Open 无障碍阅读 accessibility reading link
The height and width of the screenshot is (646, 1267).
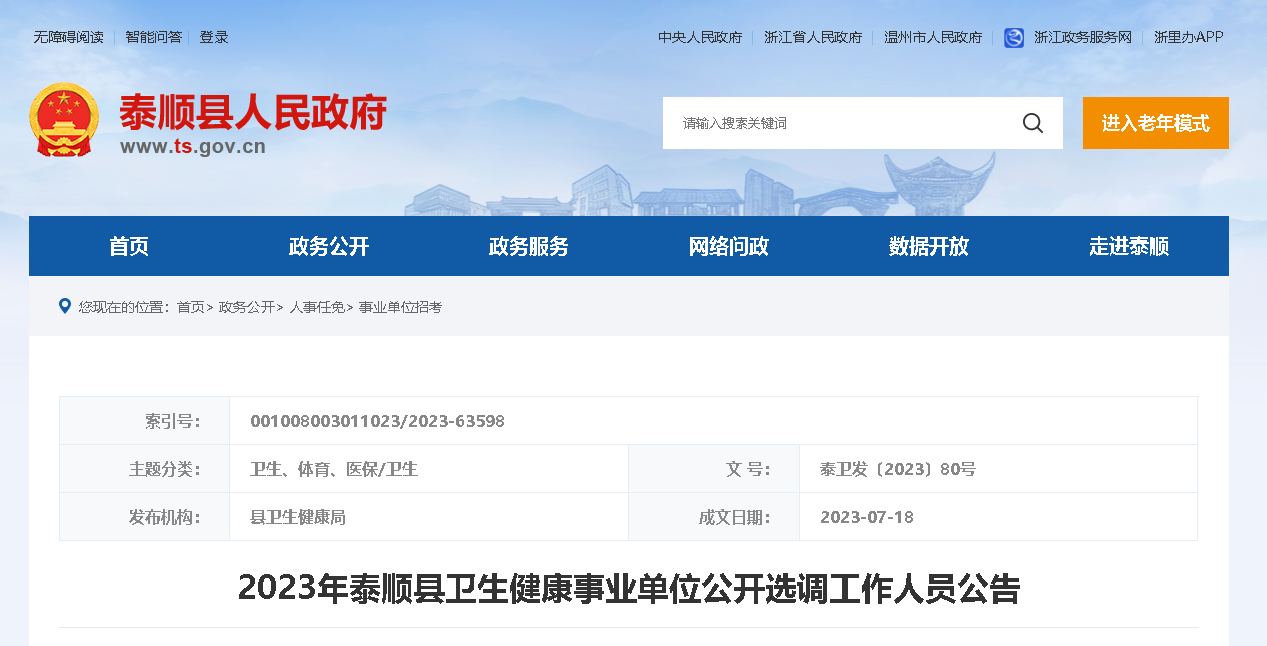[68, 37]
